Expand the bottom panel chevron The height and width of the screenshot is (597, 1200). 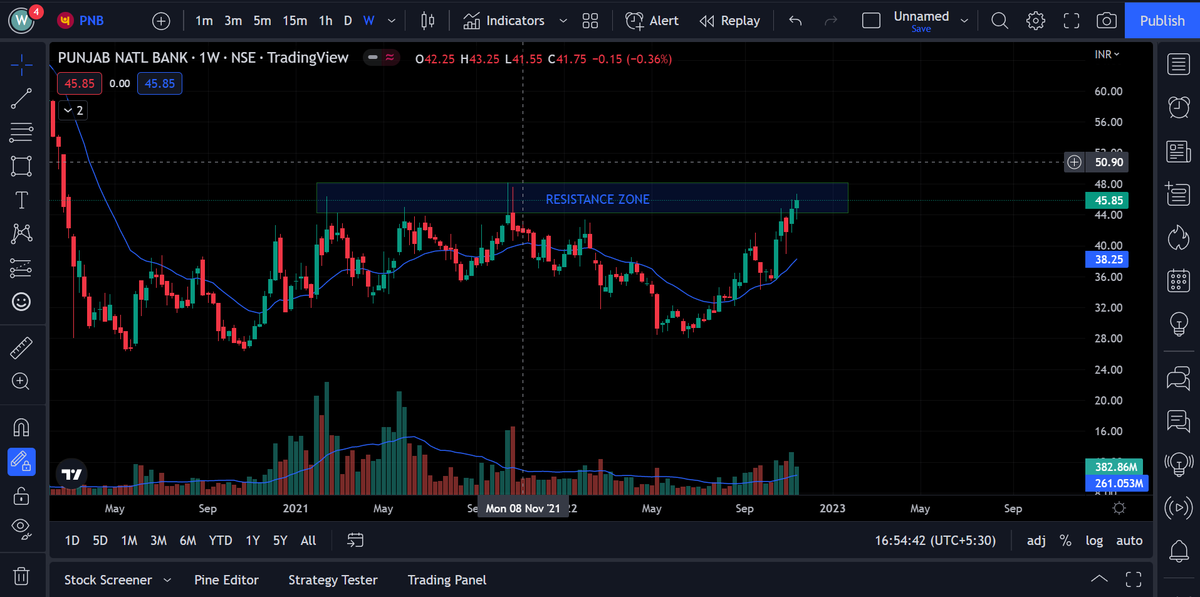point(1099,579)
